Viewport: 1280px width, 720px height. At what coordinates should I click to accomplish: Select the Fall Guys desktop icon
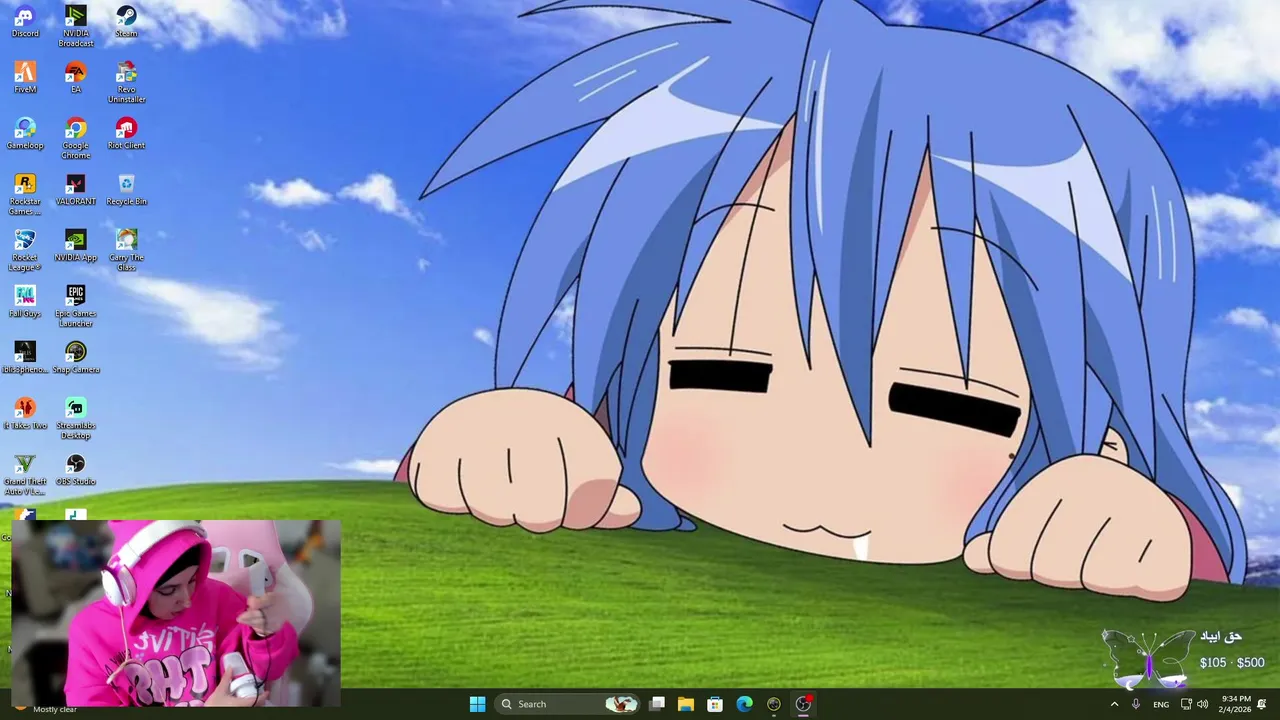(25, 302)
